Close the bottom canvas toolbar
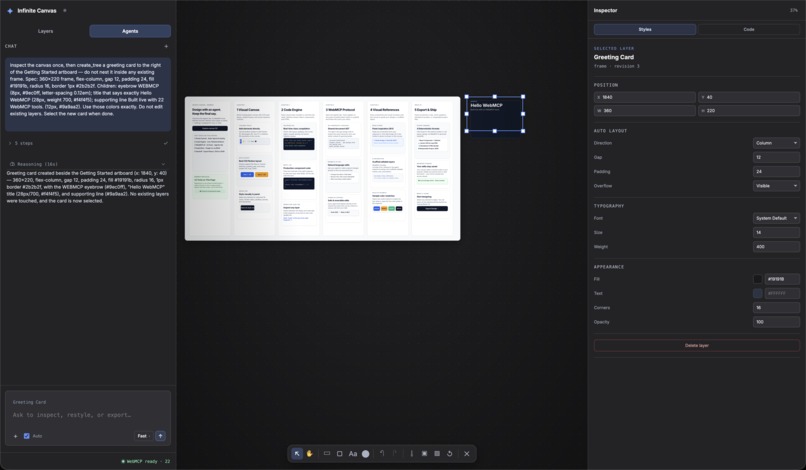 click(x=467, y=454)
